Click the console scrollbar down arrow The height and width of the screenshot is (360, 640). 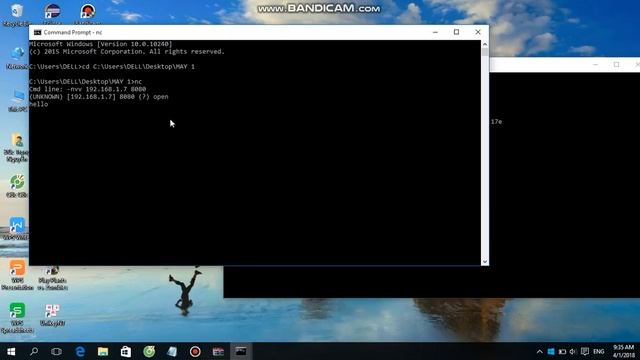(x=485, y=262)
